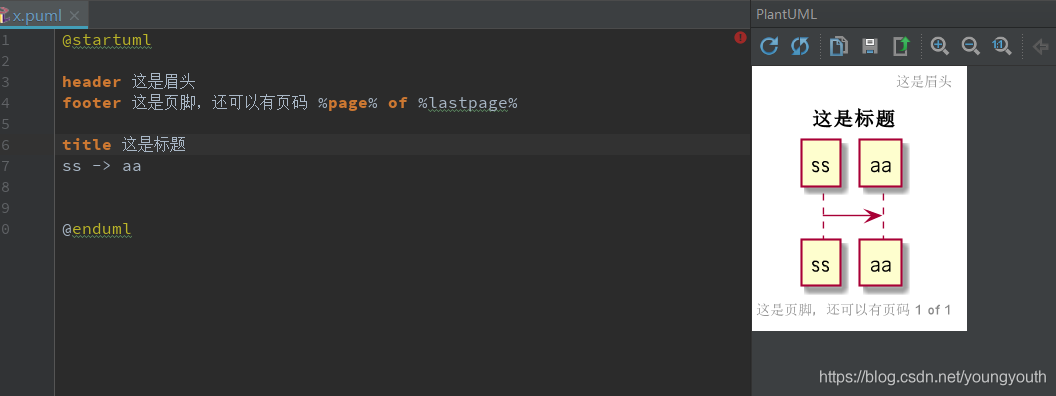Export the diagram with the green-arrow icon

click(x=901, y=46)
